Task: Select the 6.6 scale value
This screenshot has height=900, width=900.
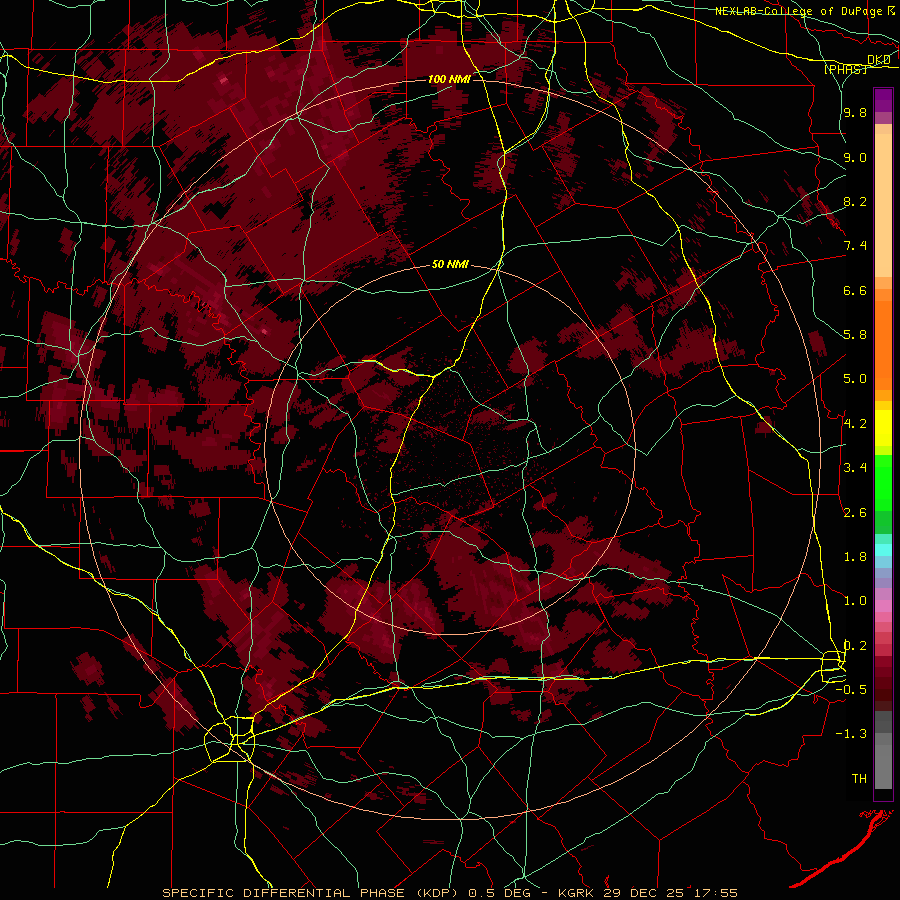Action: (x=855, y=290)
